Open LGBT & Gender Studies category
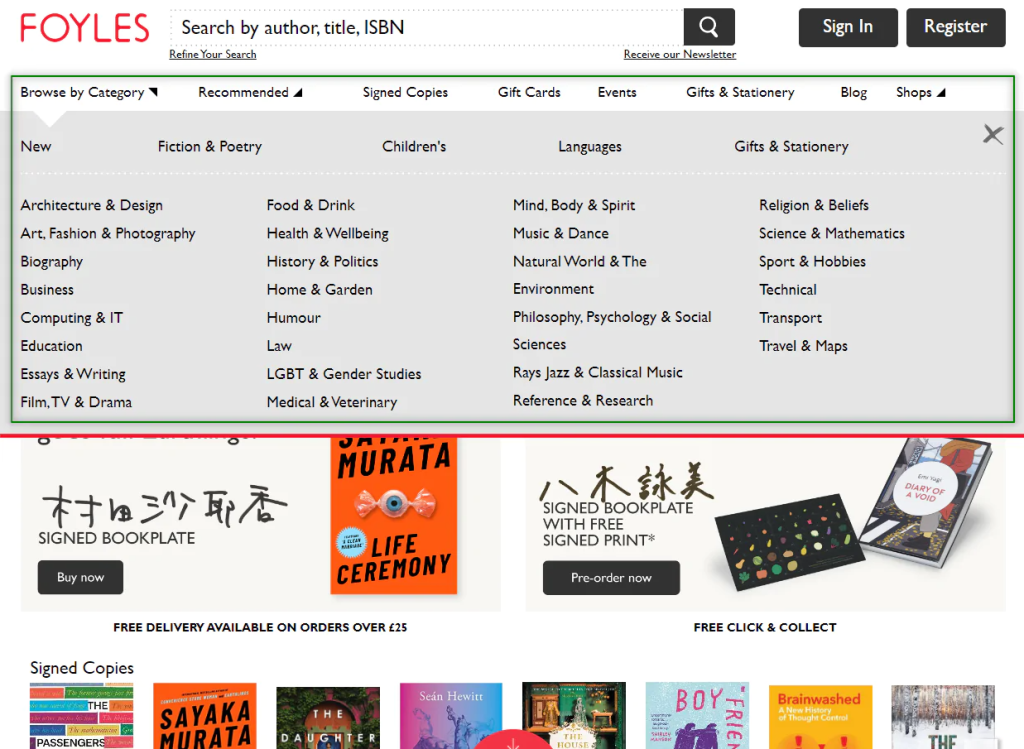Viewport: 1024px width, 749px height. (x=344, y=374)
